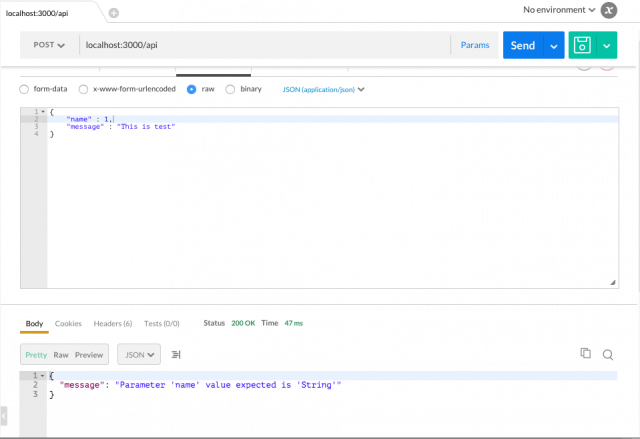The height and width of the screenshot is (439, 640).
Task: Open the No environment dropdown
Action: click(x=559, y=10)
